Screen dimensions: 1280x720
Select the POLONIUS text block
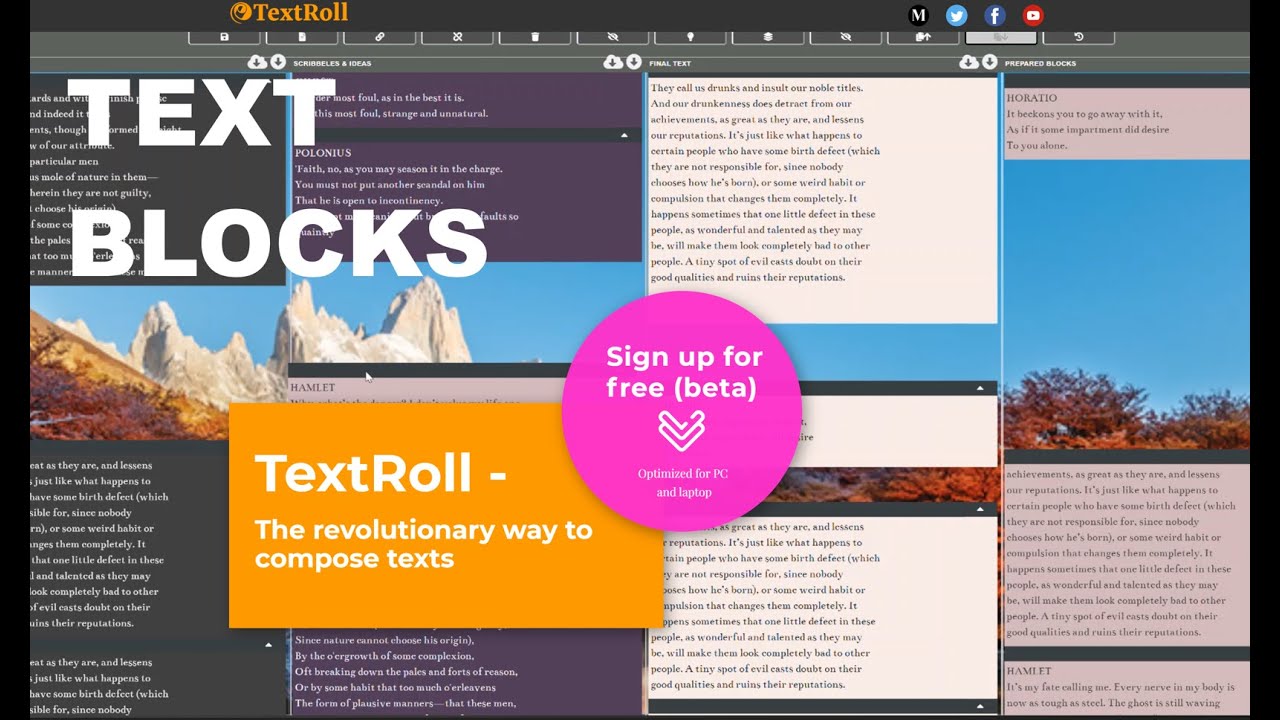[466, 201]
